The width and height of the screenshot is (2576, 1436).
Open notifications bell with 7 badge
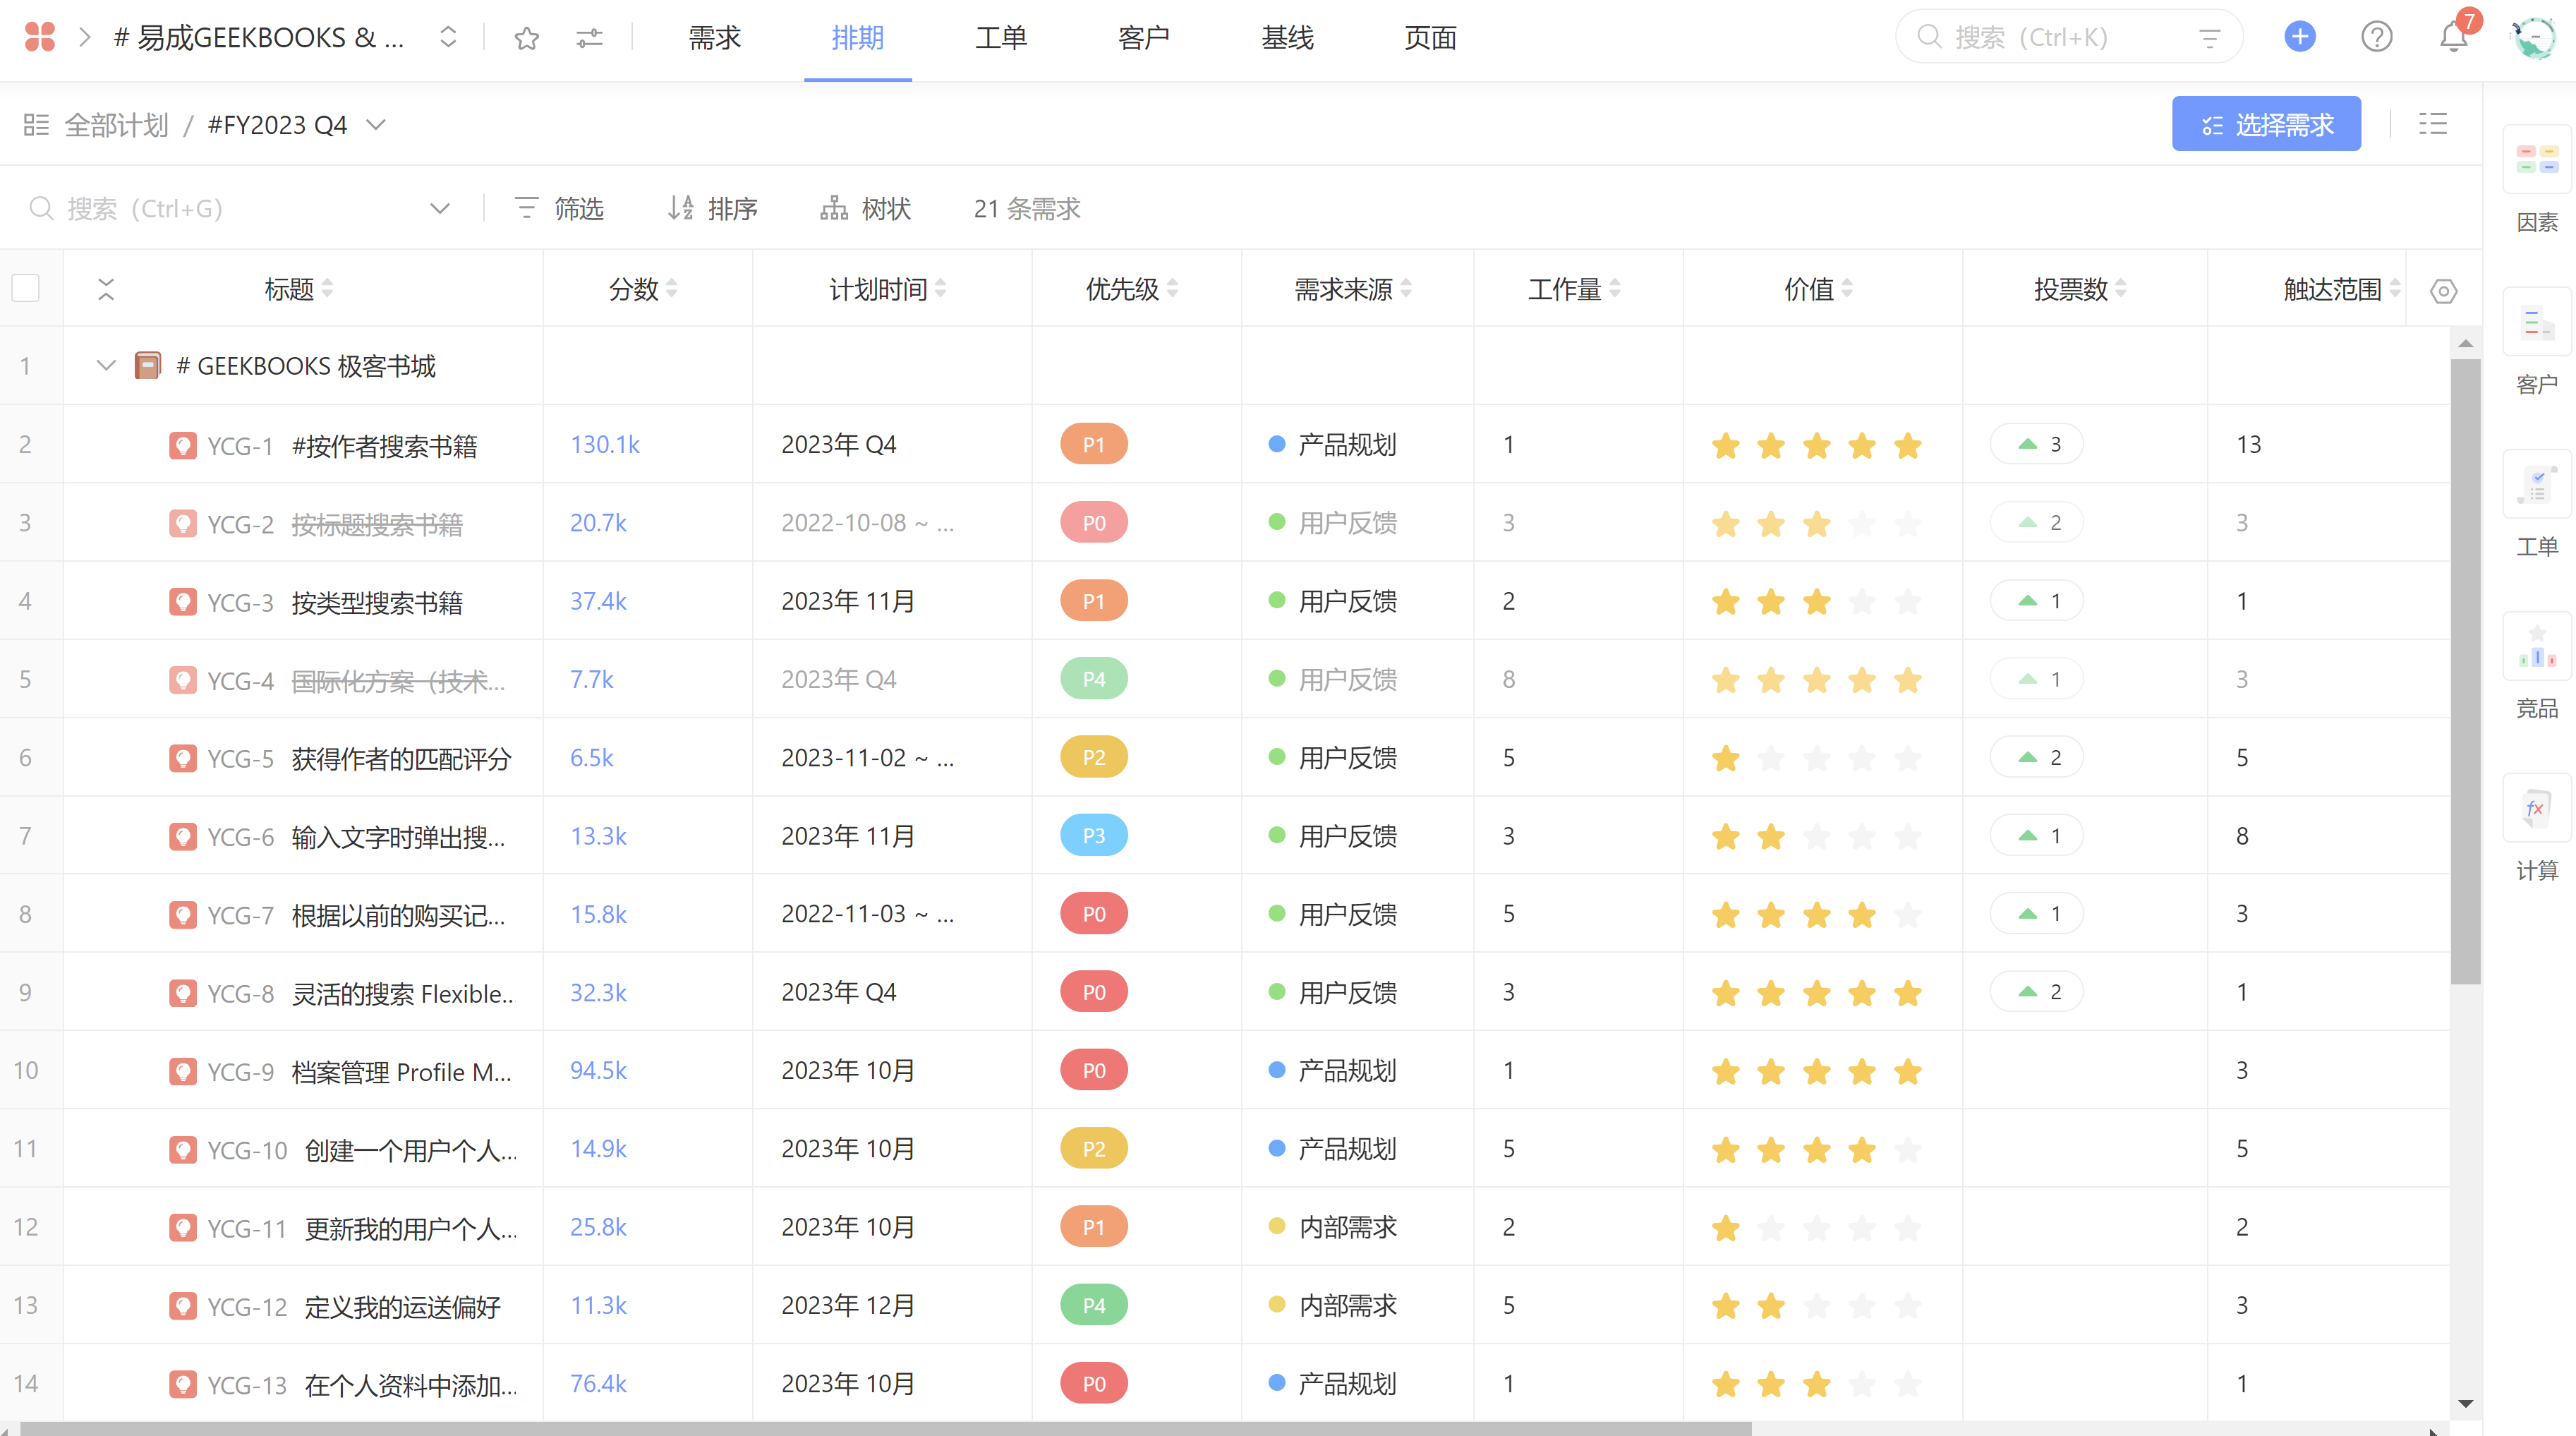pos(2455,35)
